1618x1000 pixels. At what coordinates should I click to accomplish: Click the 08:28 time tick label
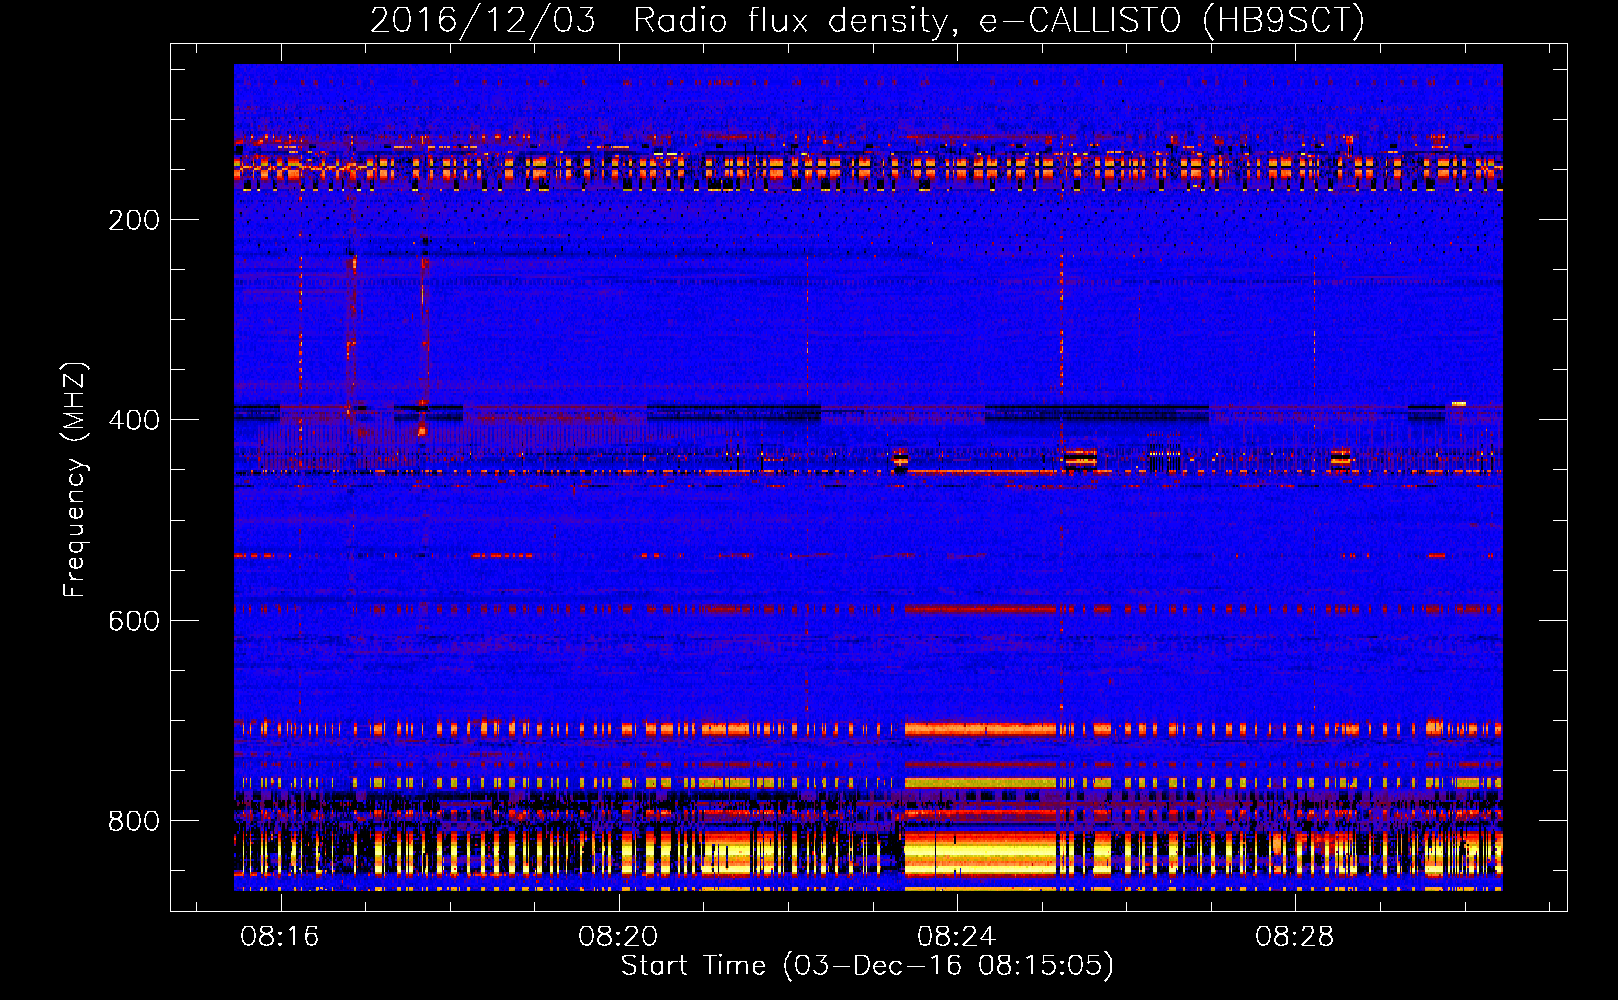click(x=1295, y=937)
